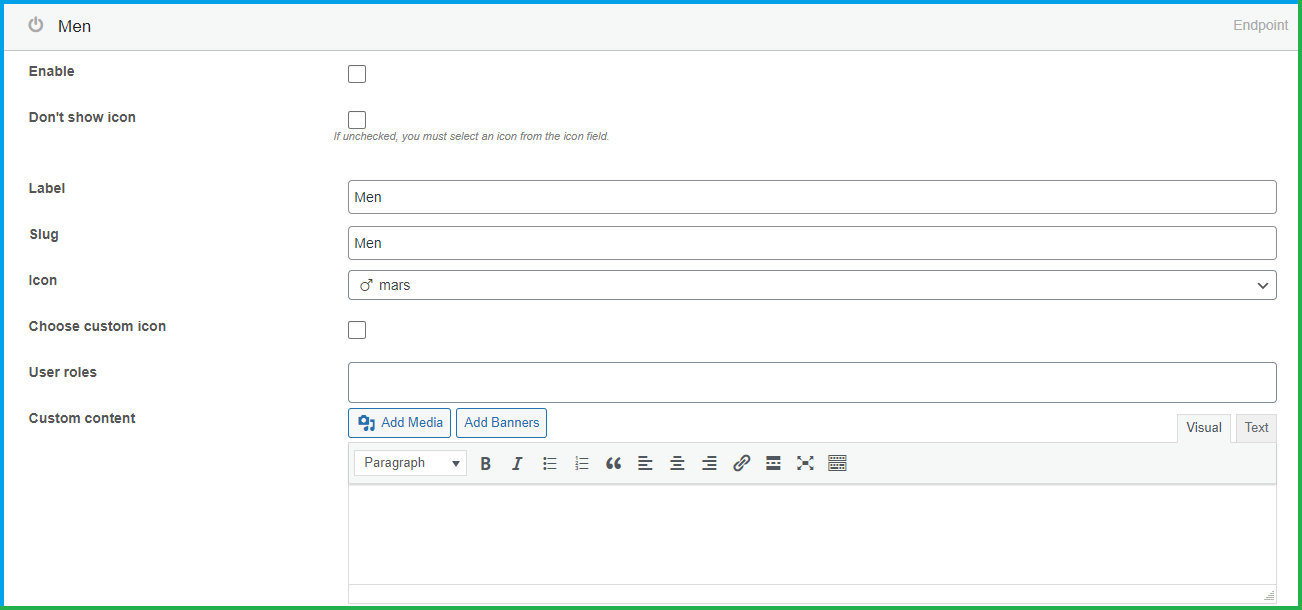1302x610 pixels.
Task: Click inside the User roles field
Action: [x=812, y=382]
